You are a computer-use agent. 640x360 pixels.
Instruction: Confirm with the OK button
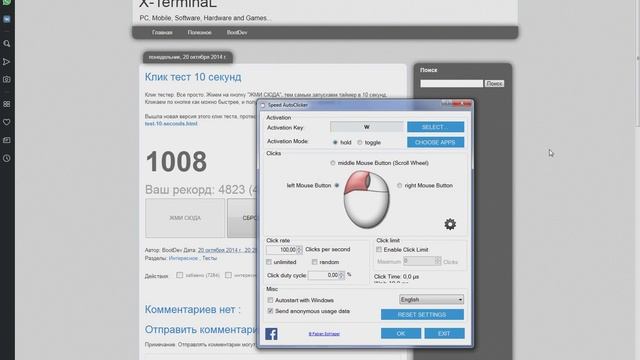point(401,333)
